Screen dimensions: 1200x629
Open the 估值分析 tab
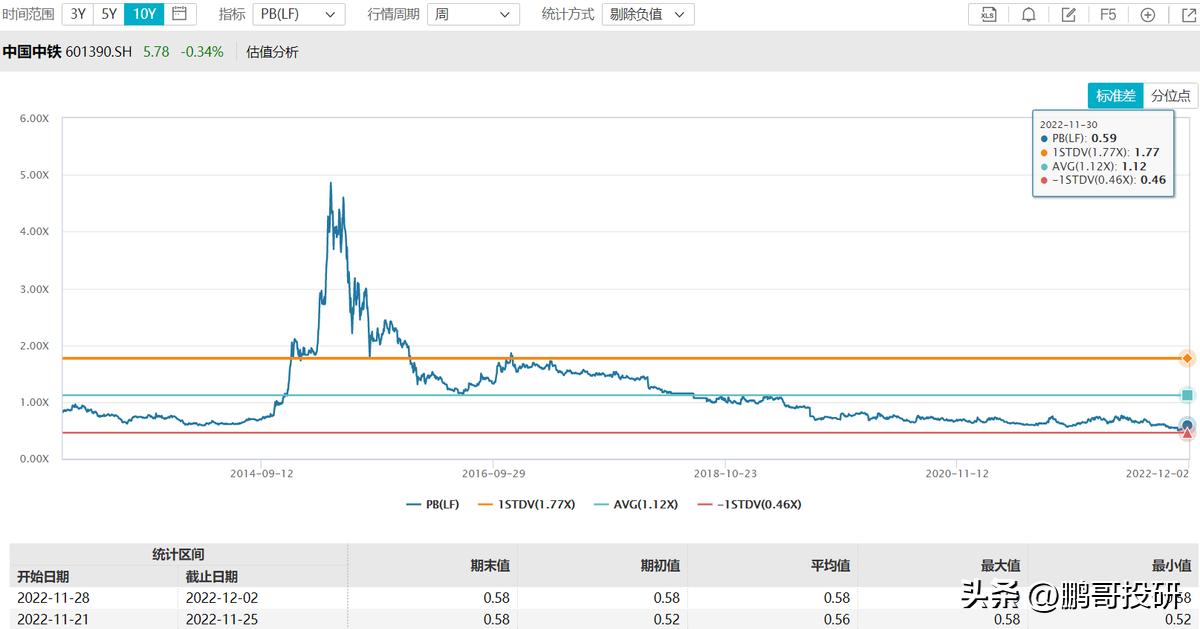[x=270, y=50]
